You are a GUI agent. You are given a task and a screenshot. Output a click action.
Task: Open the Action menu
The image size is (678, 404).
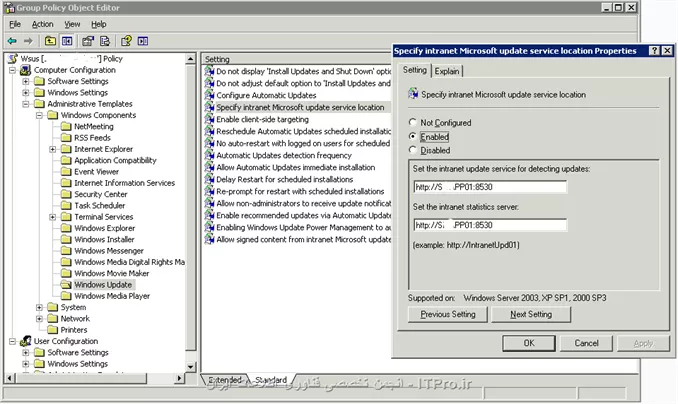[x=42, y=23]
